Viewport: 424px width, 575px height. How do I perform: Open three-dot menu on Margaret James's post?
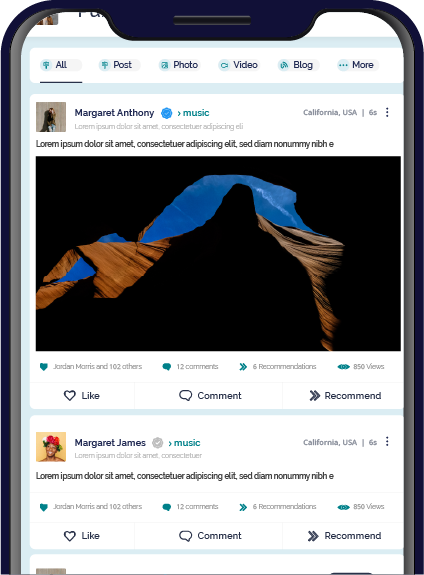pos(387,442)
